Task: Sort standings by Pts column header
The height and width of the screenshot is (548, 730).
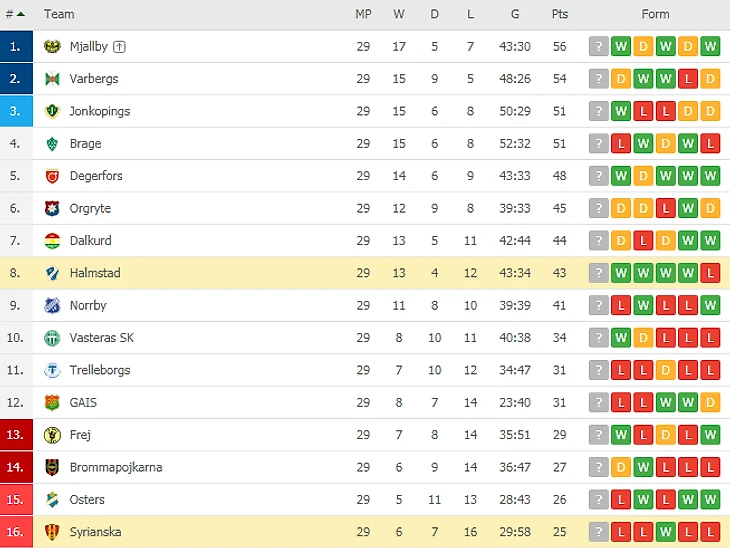Action: (x=560, y=14)
